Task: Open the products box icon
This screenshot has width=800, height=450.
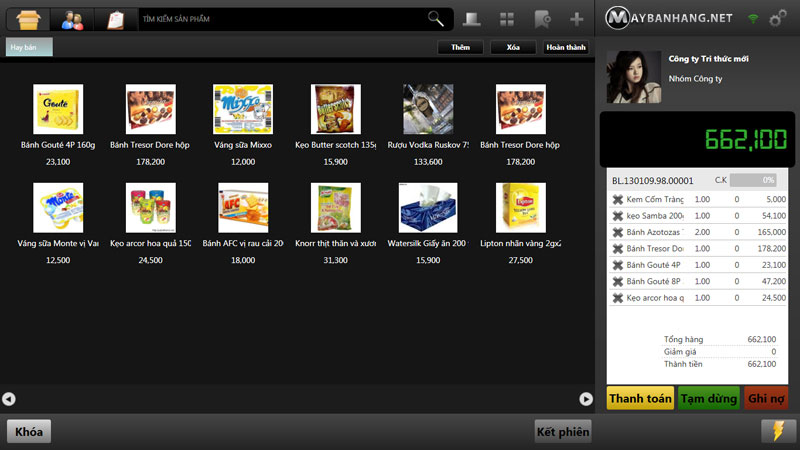Action: click(x=28, y=19)
